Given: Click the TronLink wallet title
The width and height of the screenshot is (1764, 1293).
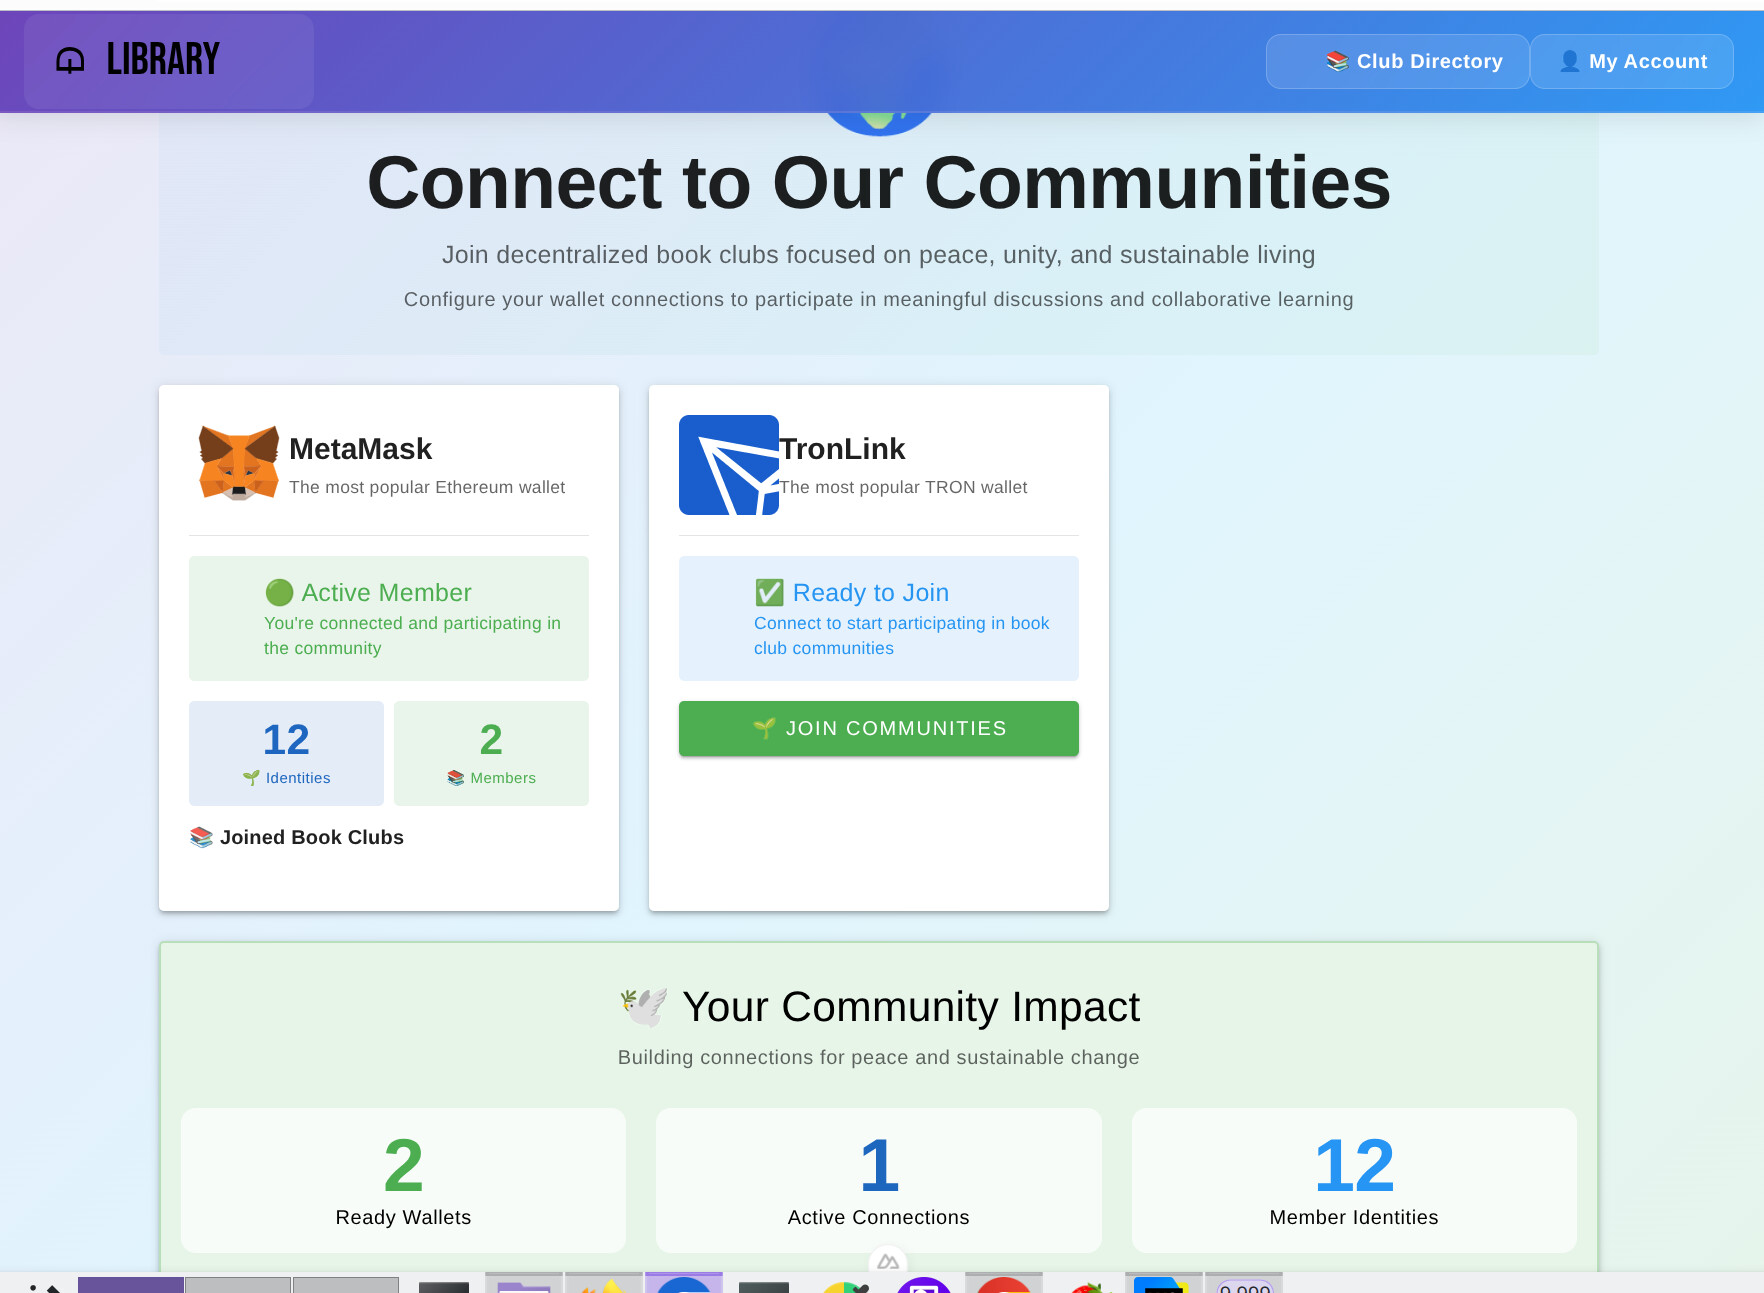Looking at the screenshot, I should tap(842, 449).
